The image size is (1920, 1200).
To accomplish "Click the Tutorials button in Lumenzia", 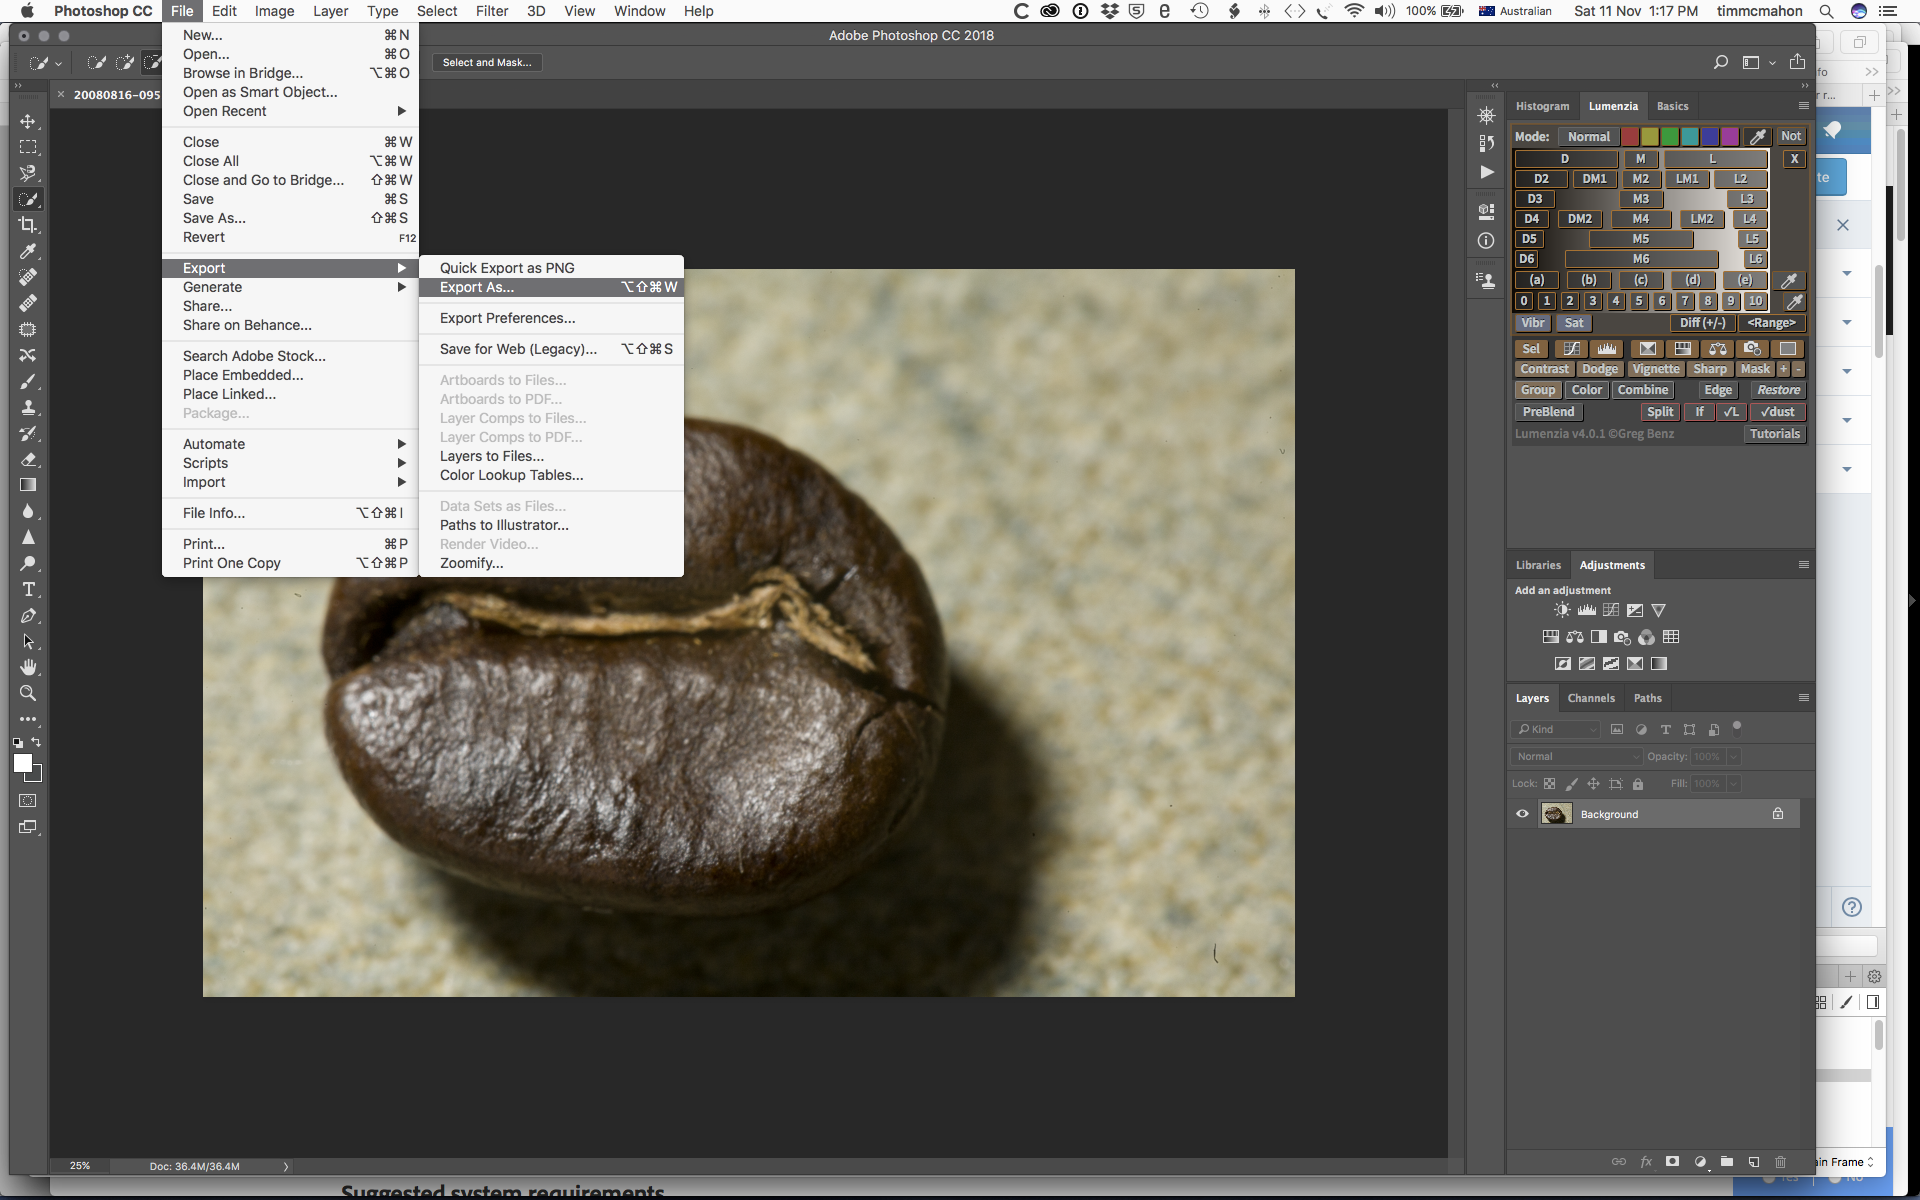I will [x=1774, y=434].
